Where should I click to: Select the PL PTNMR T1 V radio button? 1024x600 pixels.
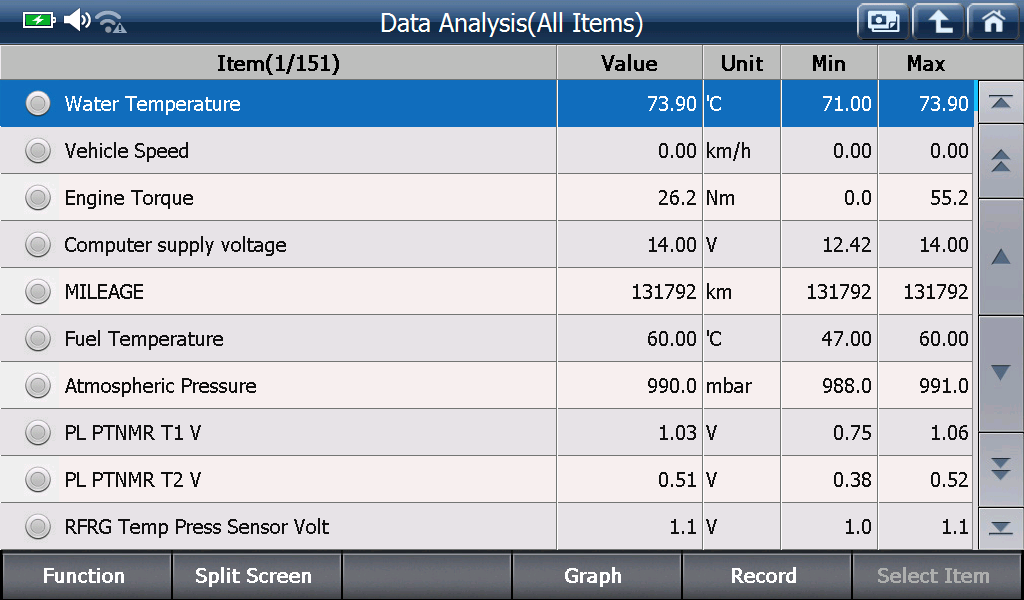click(x=38, y=432)
